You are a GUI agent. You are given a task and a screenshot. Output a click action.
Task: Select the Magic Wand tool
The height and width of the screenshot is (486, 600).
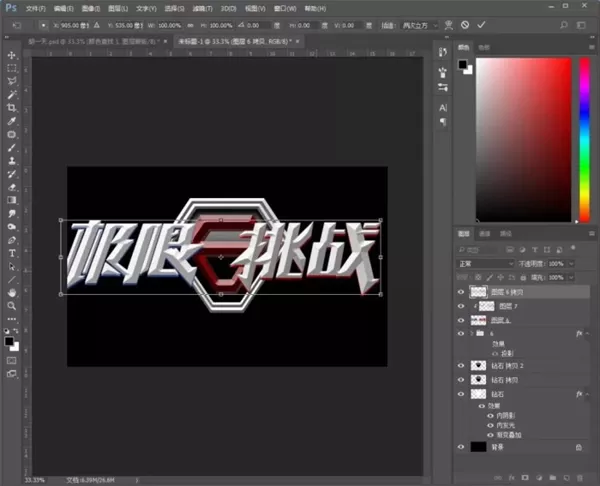point(11,95)
